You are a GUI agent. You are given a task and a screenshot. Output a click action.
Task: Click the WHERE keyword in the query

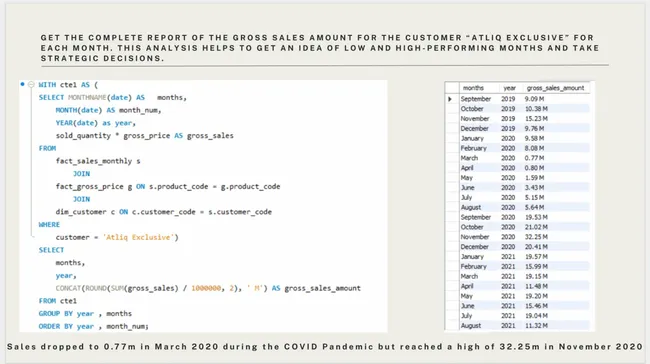tap(49, 225)
